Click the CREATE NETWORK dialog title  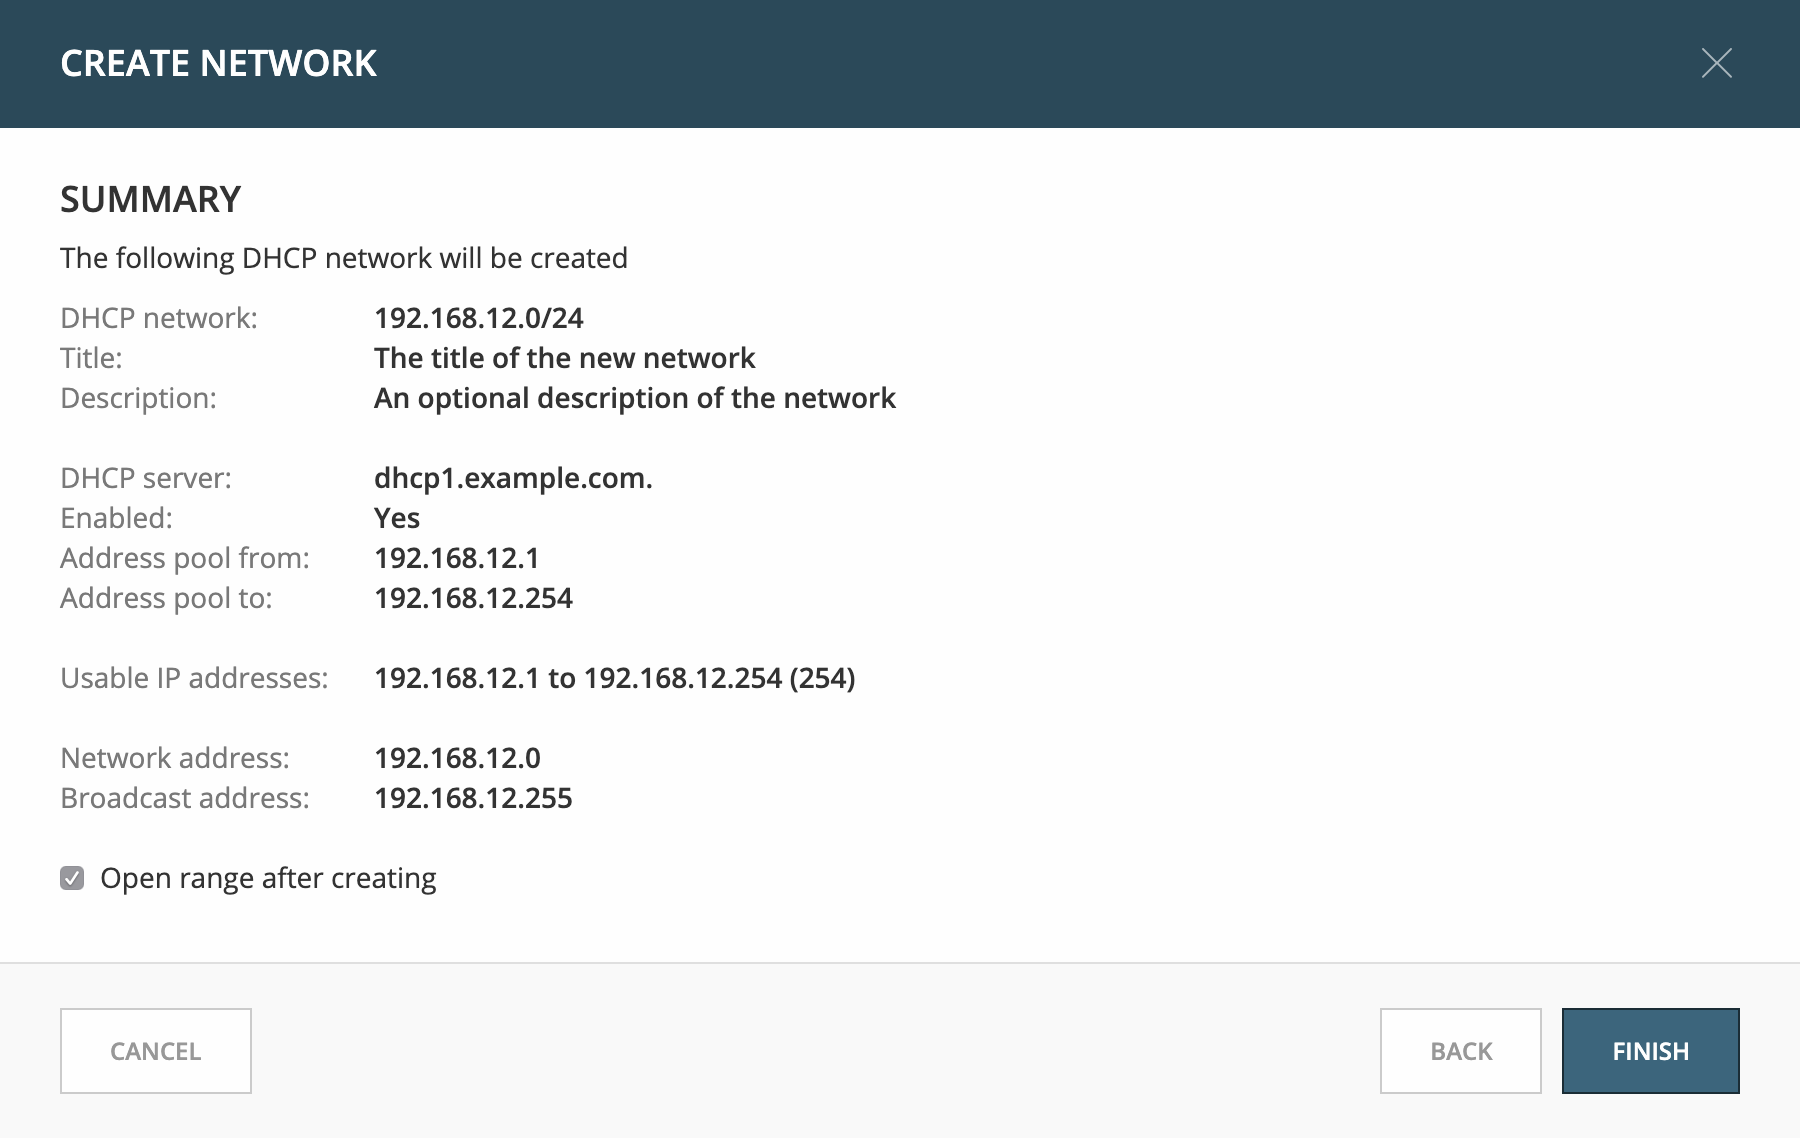click(218, 63)
